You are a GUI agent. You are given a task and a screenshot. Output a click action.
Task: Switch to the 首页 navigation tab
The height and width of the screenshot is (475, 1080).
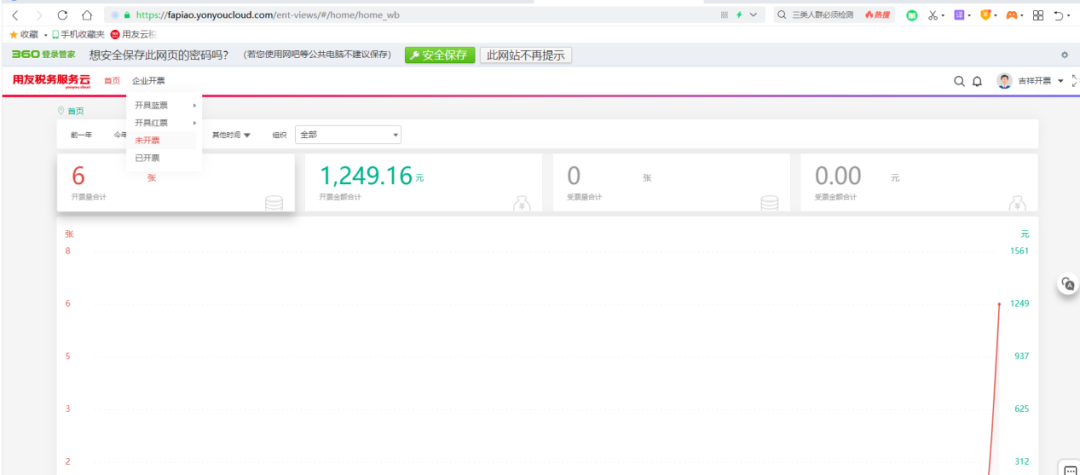pos(112,81)
